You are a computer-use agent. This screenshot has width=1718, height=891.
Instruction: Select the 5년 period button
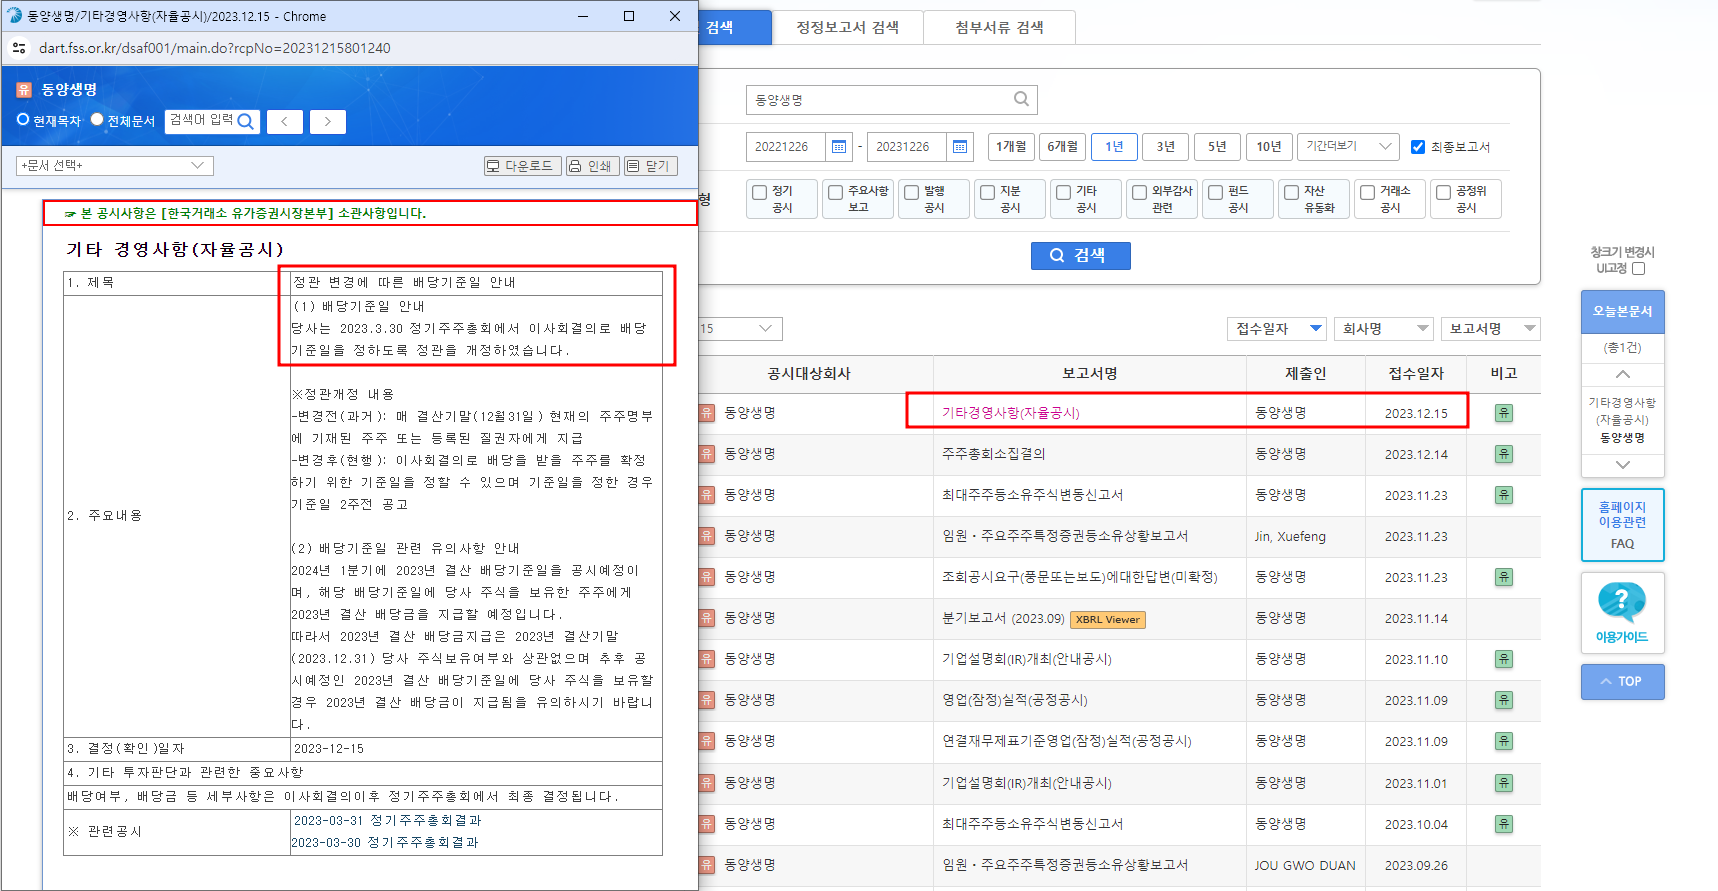pyautogui.click(x=1217, y=146)
